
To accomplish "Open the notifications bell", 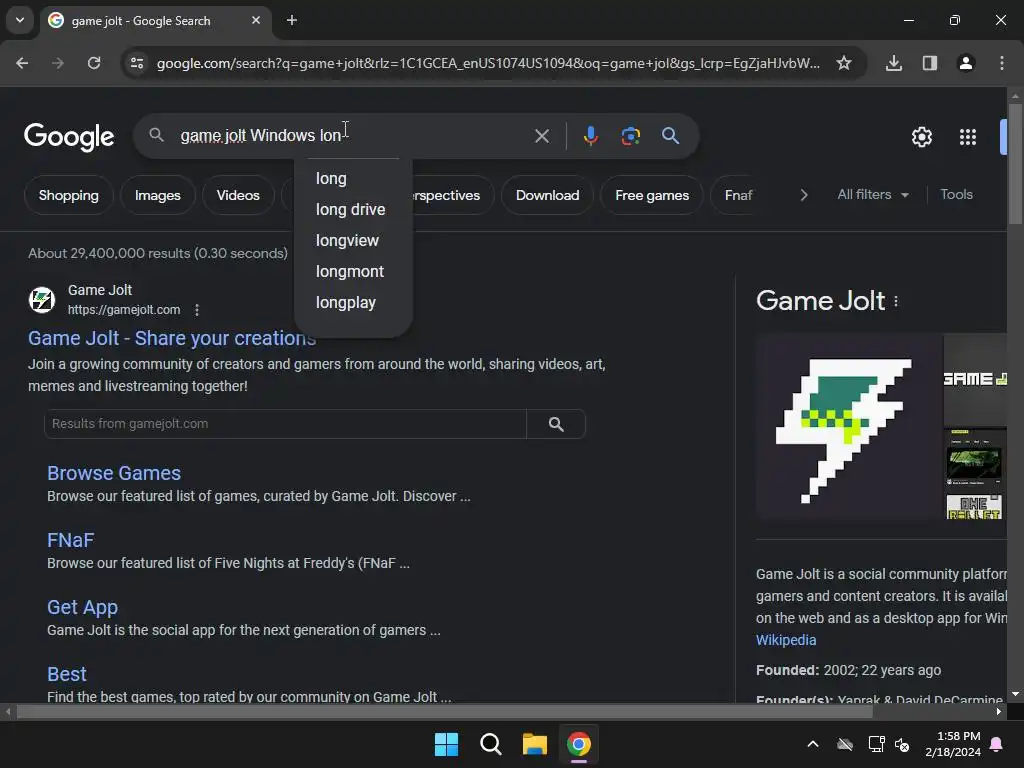I will [x=997, y=744].
